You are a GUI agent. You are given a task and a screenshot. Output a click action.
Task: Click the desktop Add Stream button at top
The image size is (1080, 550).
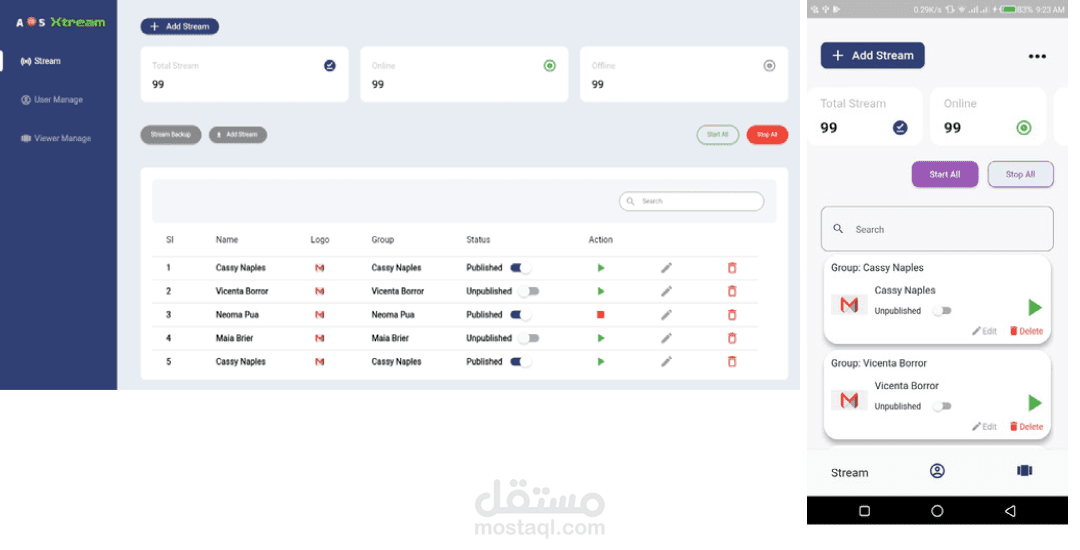[180, 26]
